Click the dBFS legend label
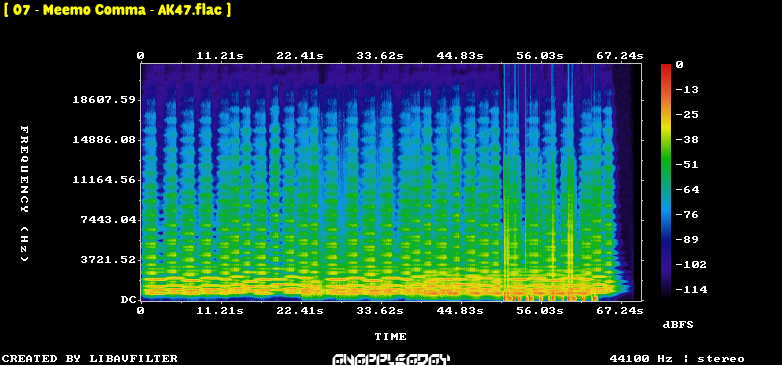This screenshot has height=365, width=782. pyautogui.click(x=678, y=325)
